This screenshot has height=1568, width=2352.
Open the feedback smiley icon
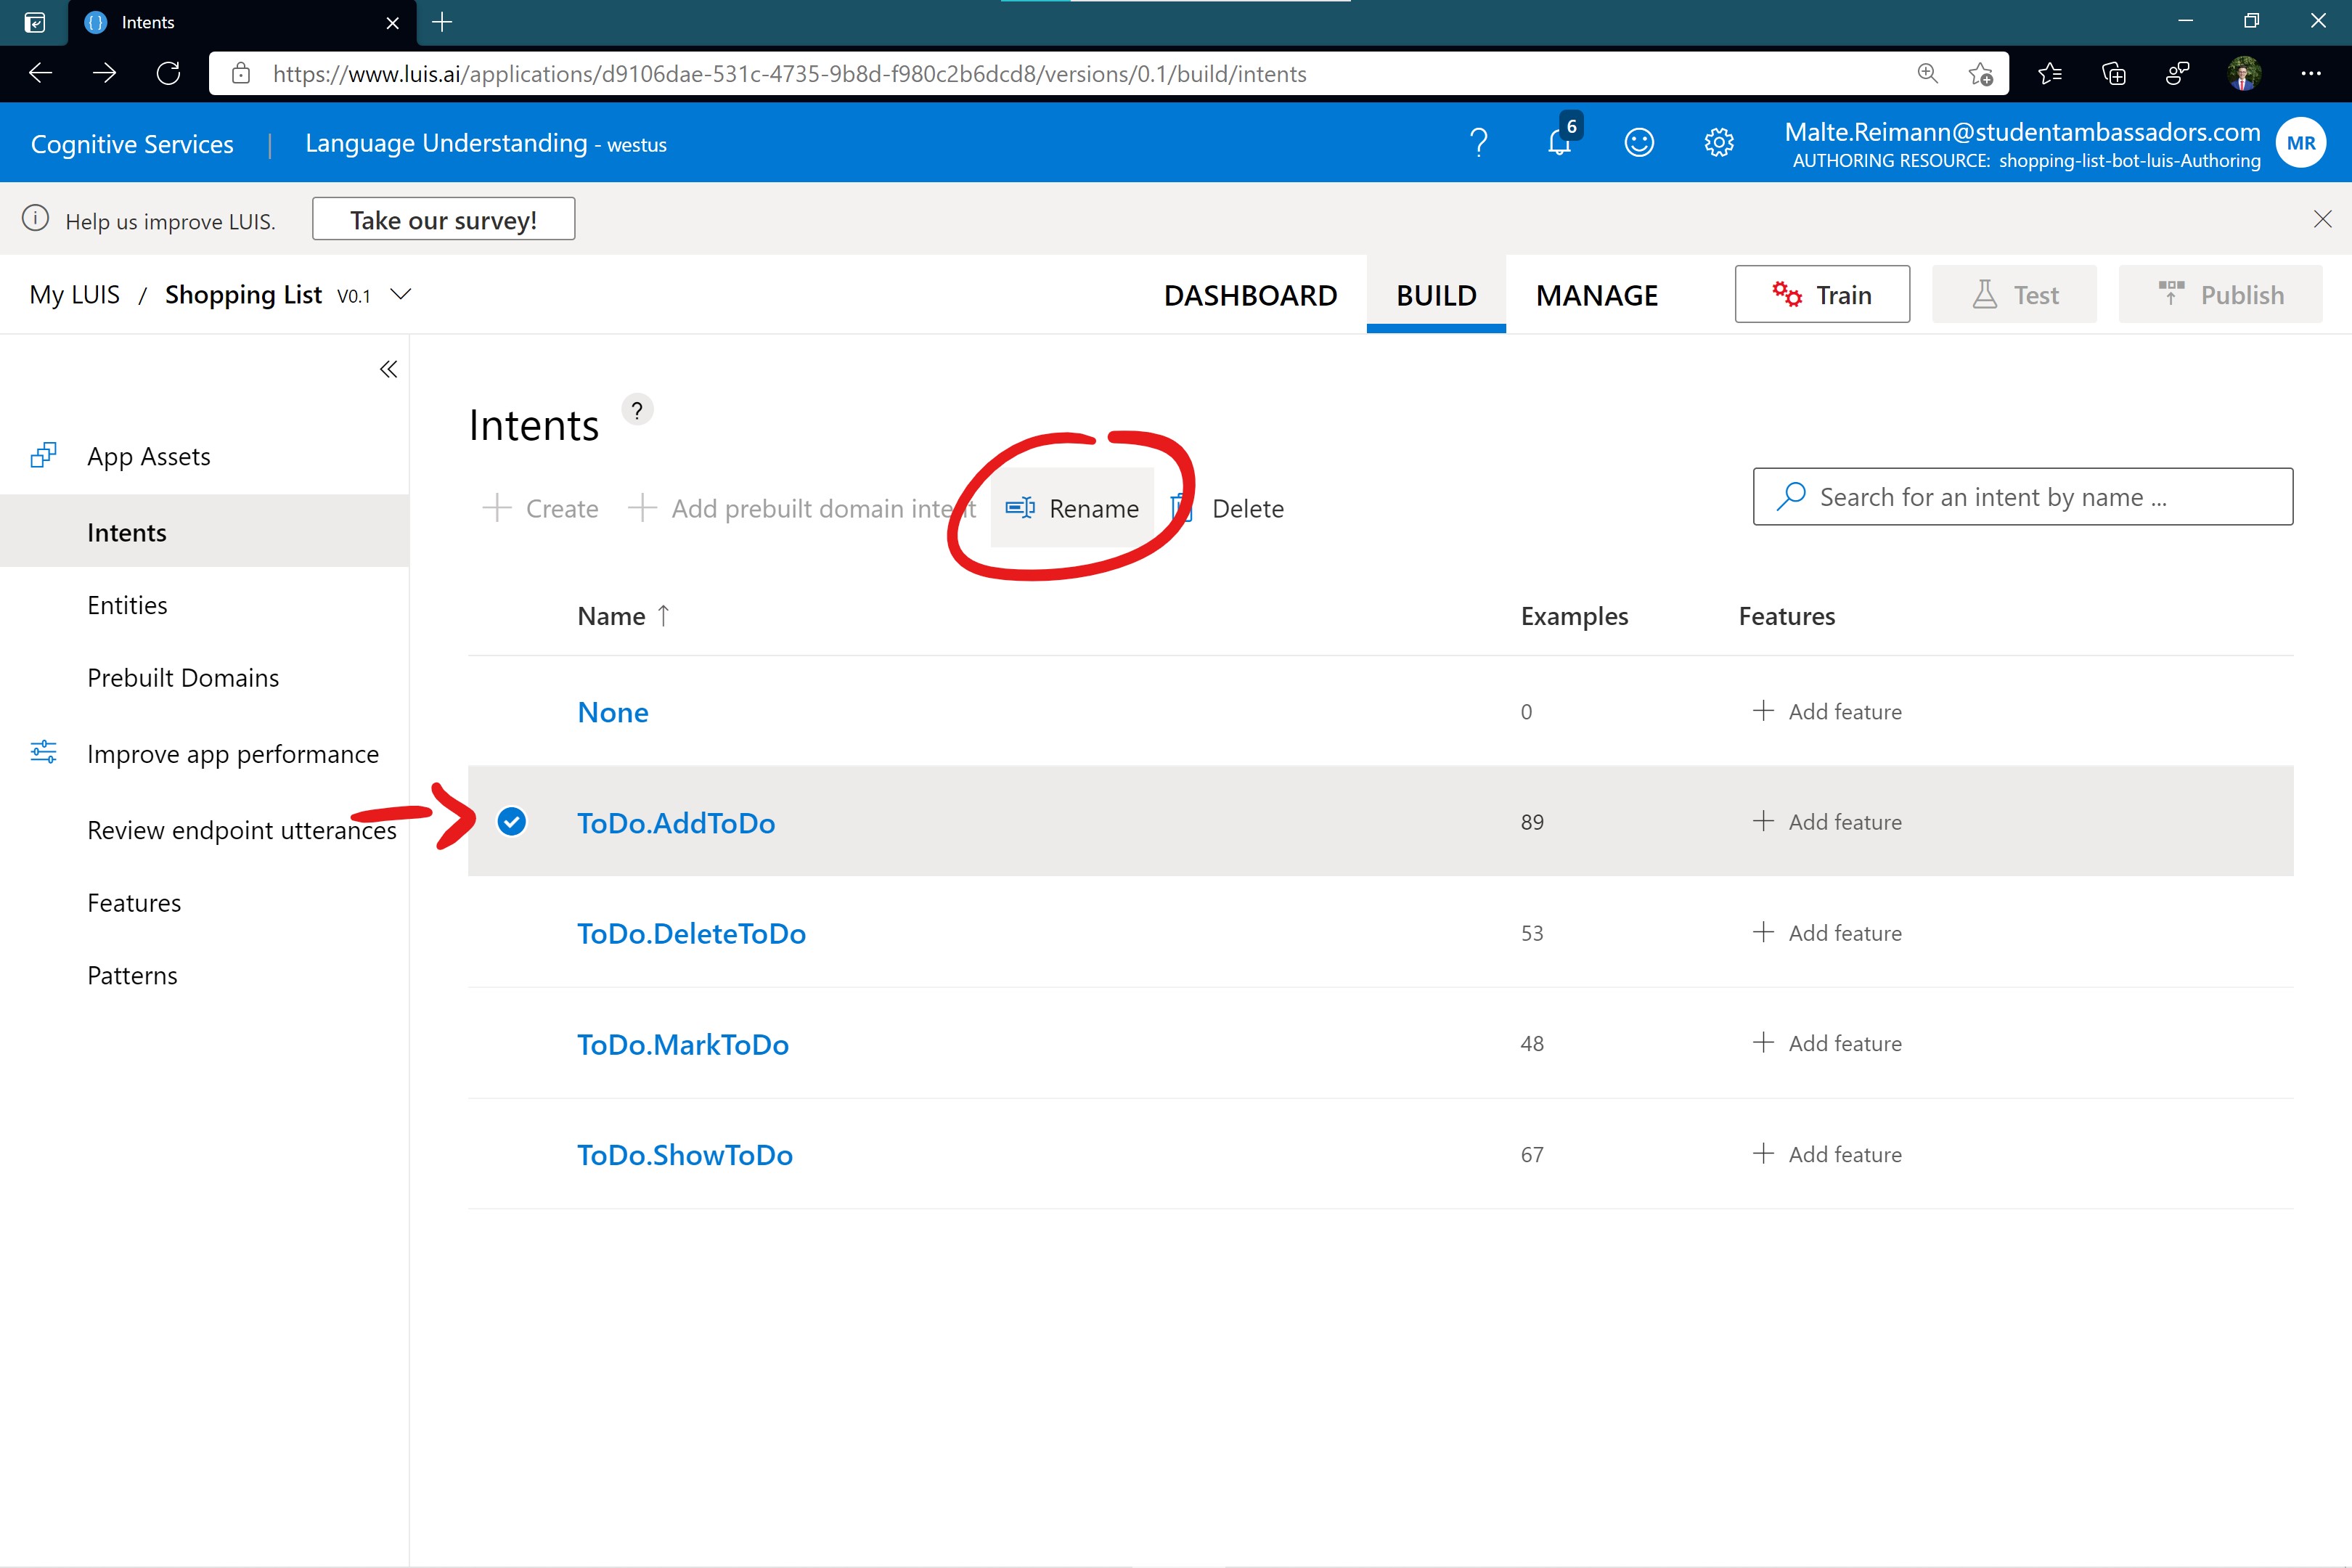tap(1638, 143)
